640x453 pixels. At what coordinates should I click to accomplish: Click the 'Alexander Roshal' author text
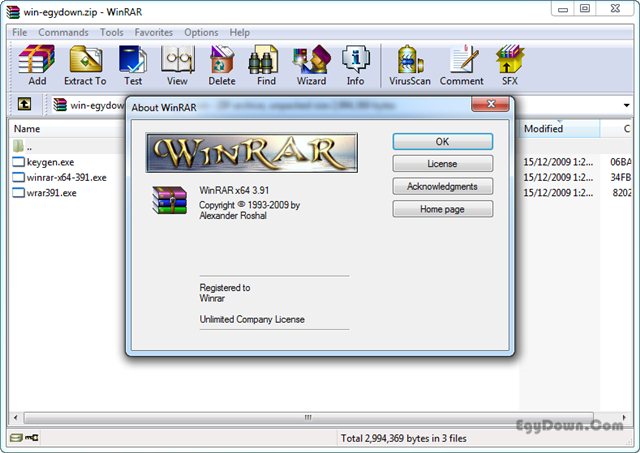pyautogui.click(x=233, y=215)
